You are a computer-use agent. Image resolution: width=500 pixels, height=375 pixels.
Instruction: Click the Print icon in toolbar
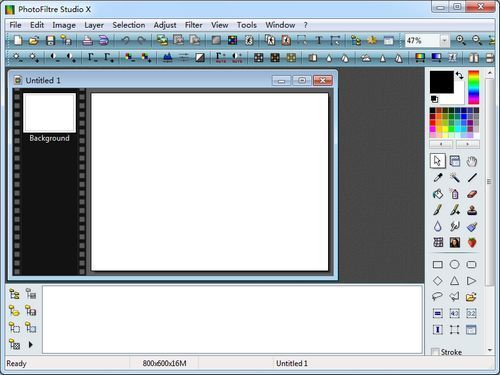pyautogui.click(x=87, y=41)
